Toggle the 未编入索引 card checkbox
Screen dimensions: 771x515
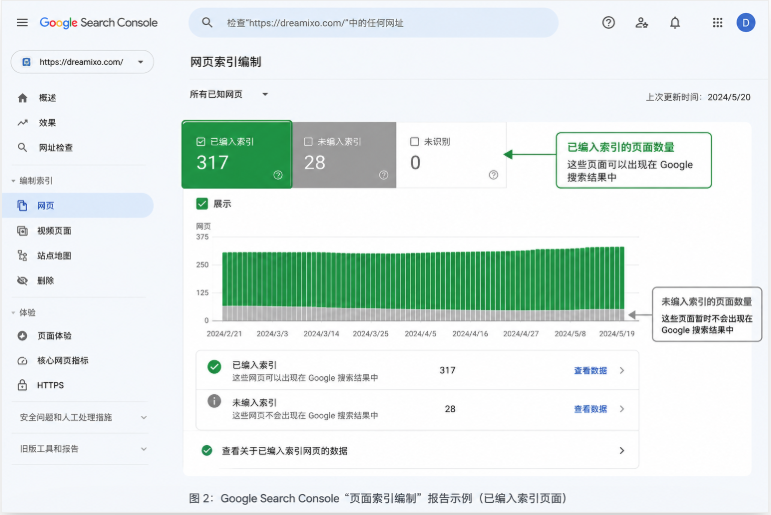coord(308,142)
